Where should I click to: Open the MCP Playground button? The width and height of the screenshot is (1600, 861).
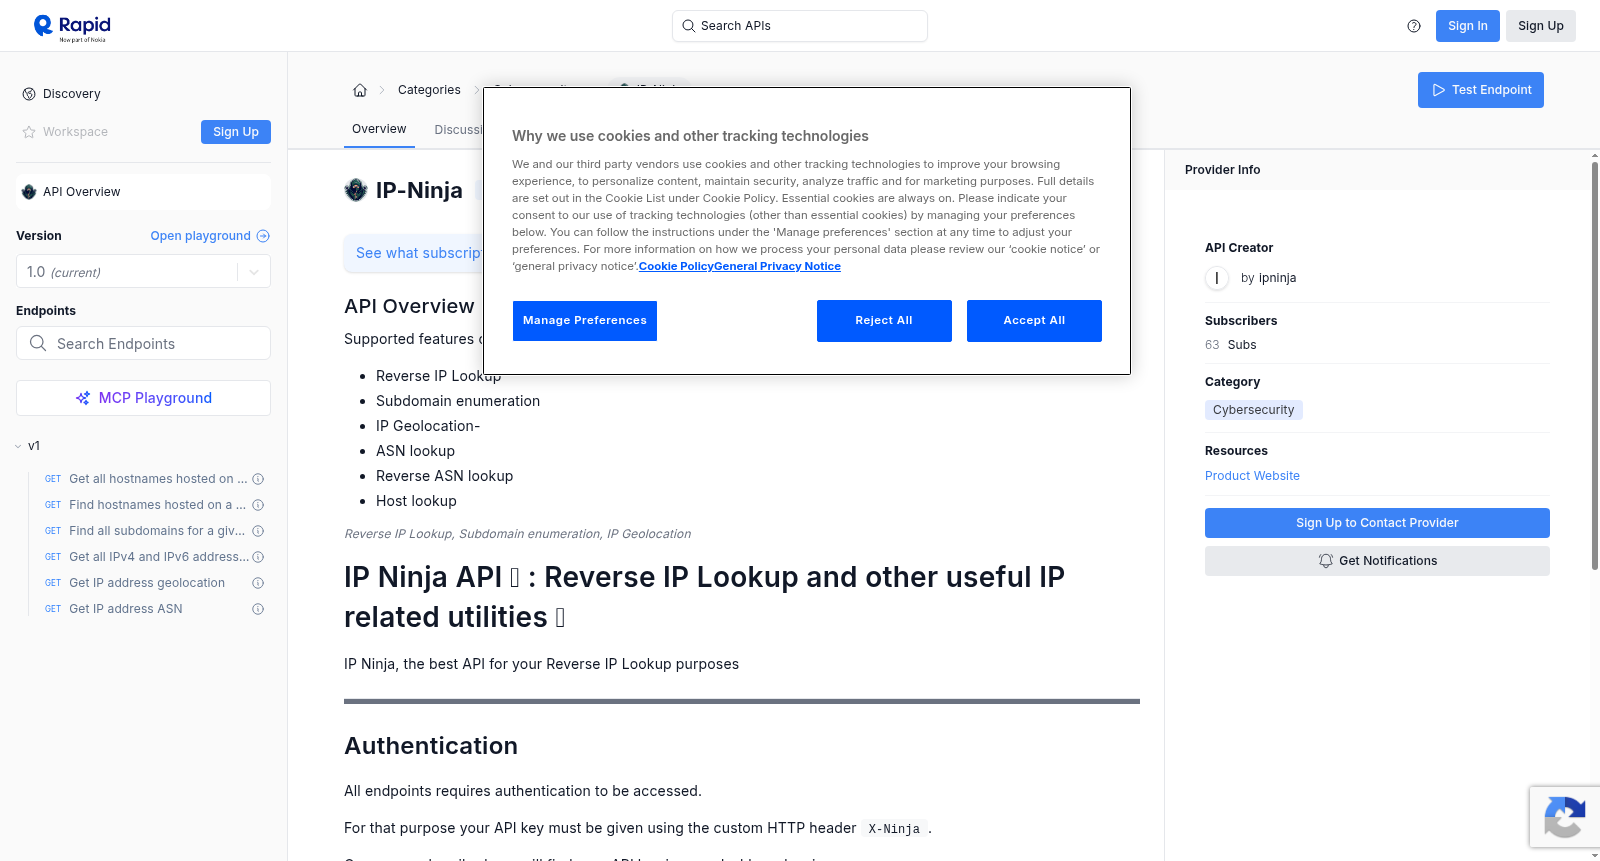click(143, 398)
